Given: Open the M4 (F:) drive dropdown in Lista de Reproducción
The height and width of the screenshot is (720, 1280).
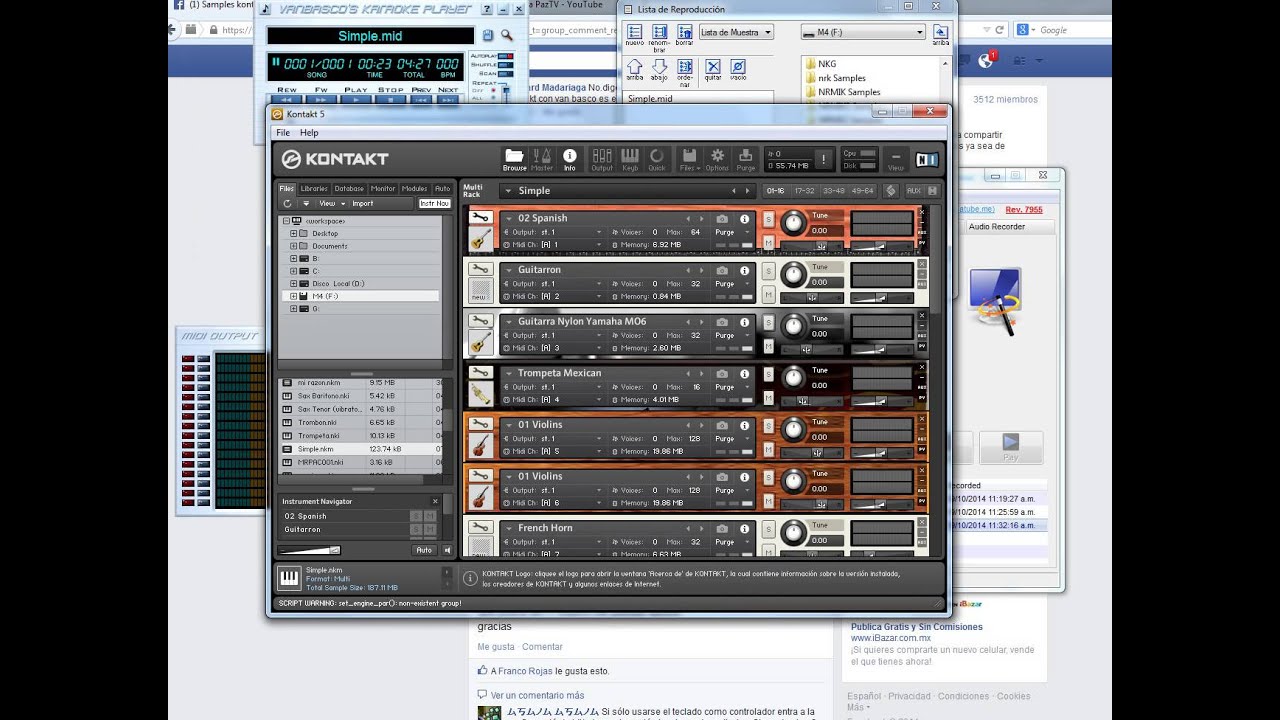Looking at the screenshot, I should tap(864, 32).
